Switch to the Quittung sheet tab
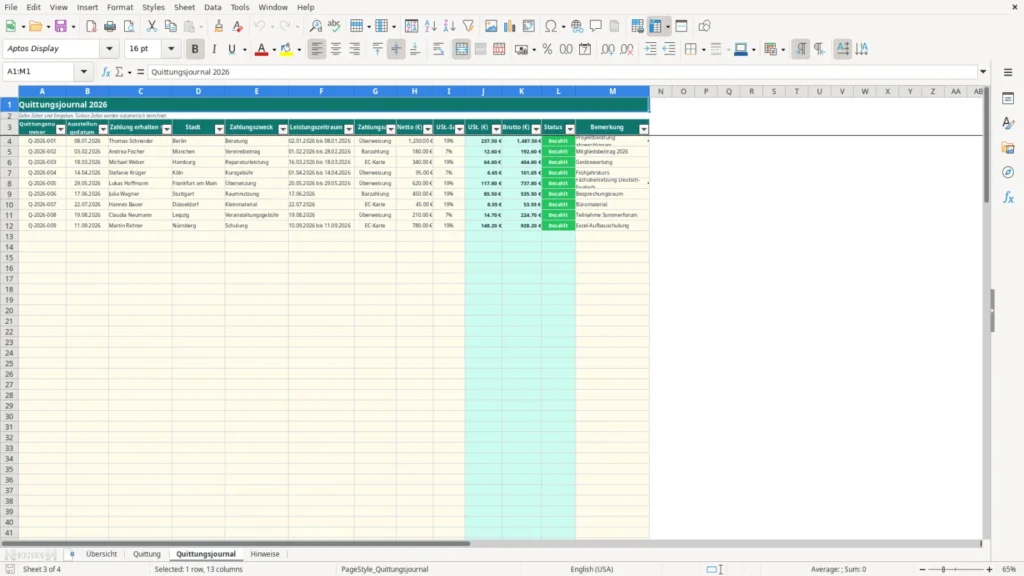The image size is (1024, 576). coord(147,554)
